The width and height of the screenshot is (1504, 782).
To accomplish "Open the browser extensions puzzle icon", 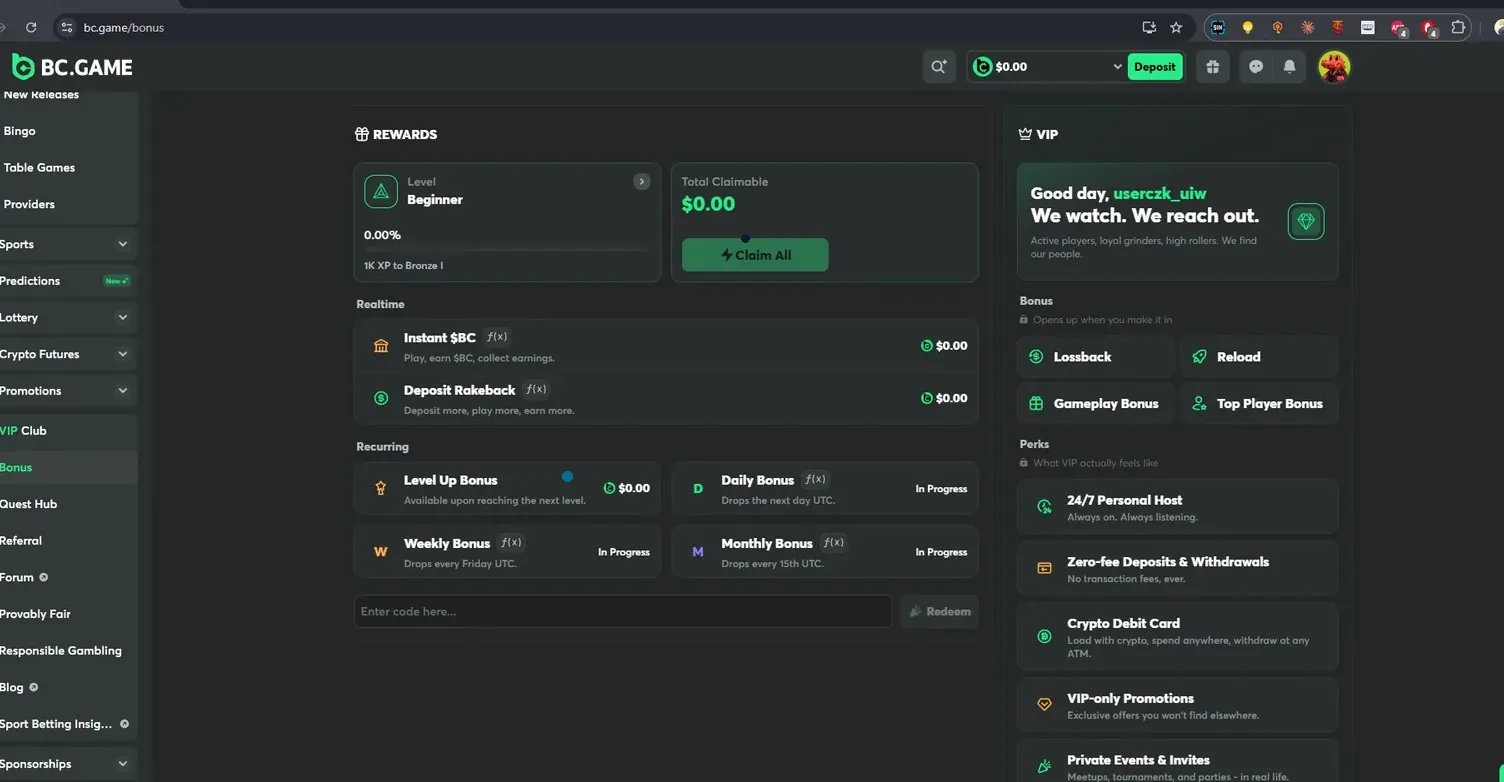I will point(1458,28).
